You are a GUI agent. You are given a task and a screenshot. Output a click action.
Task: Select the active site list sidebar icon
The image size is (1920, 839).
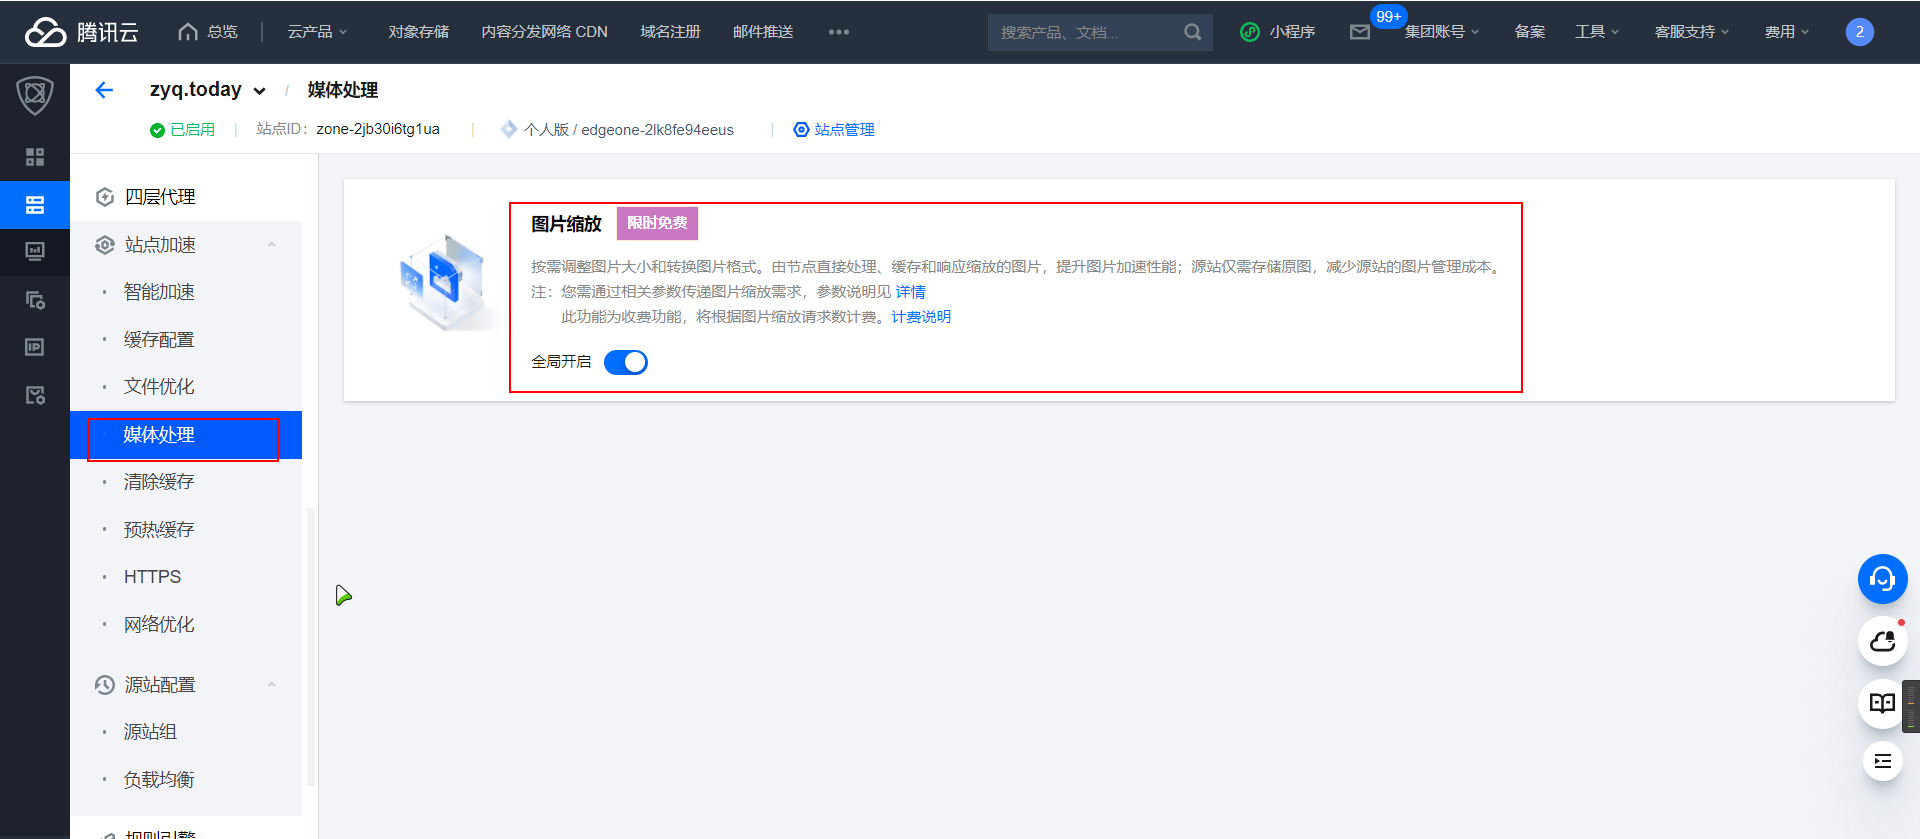click(x=35, y=205)
